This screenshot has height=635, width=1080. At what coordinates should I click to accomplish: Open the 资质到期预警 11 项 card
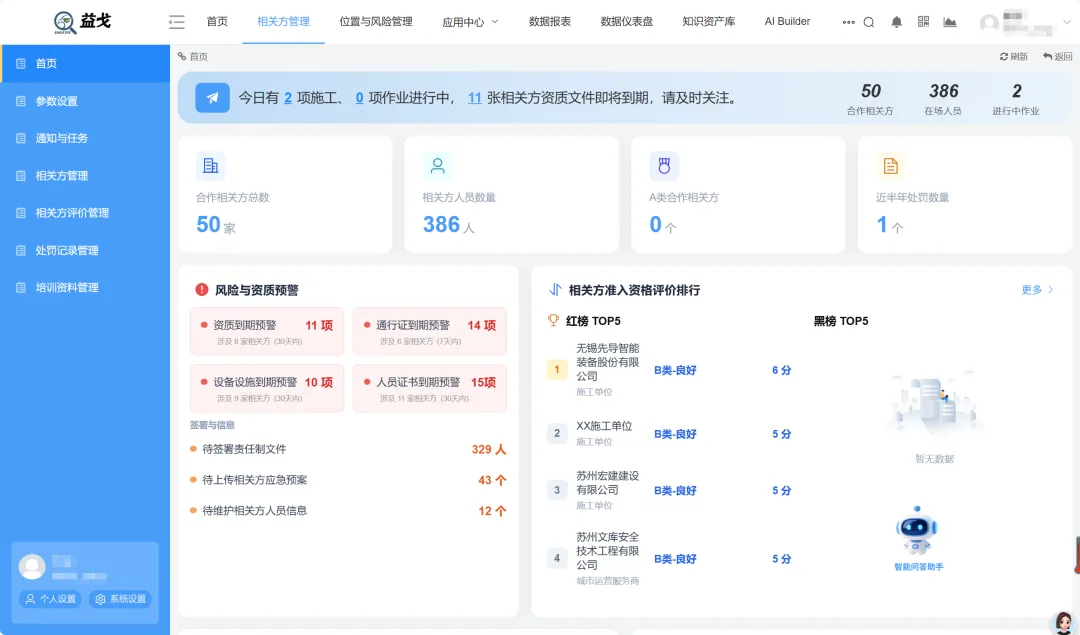(267, 331)
